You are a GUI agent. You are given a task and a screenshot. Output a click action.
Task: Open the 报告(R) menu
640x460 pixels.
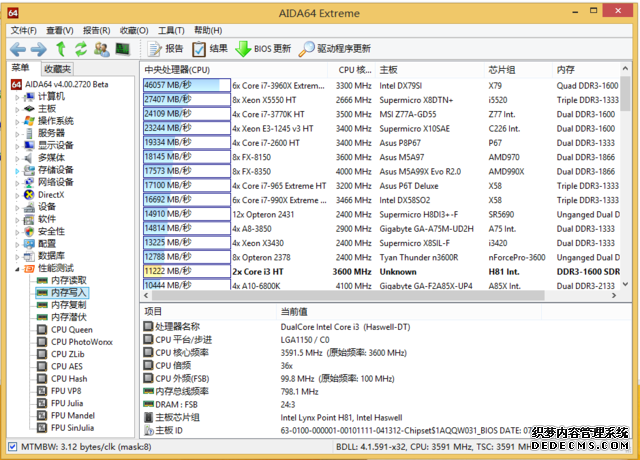click(x=96, y=31)
